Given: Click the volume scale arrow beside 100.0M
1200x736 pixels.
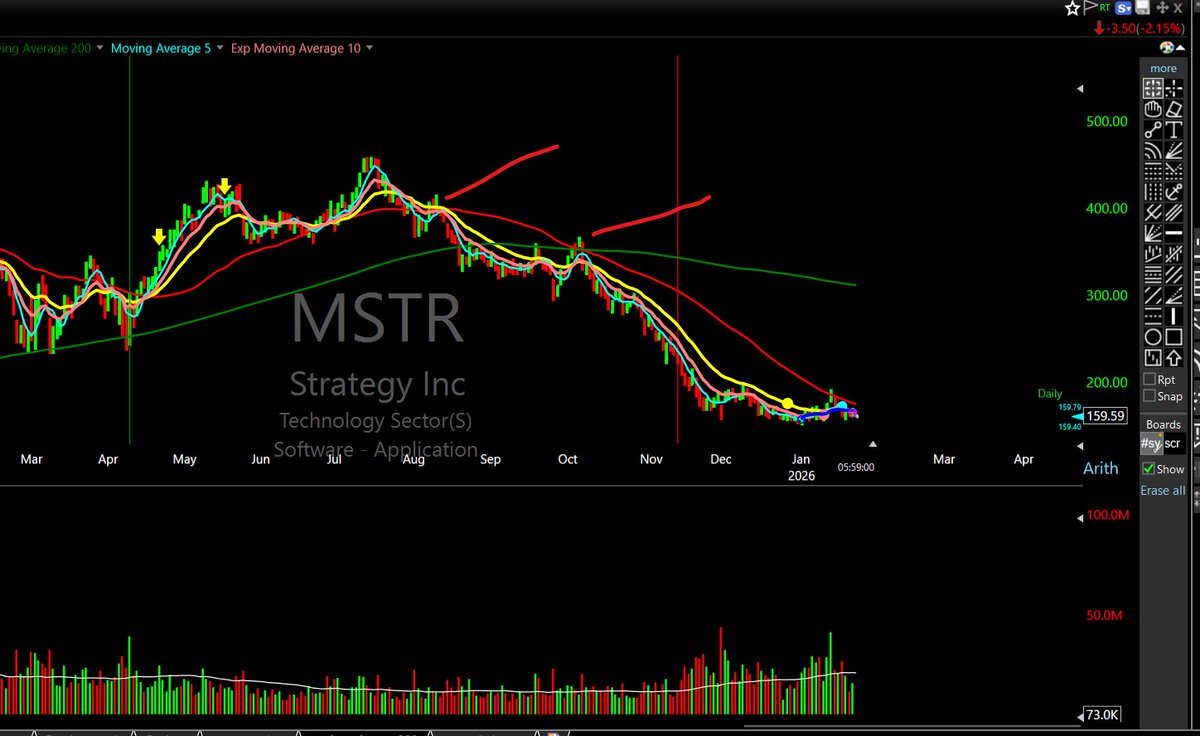Looking at the screenshot, I should (1080, 517).
